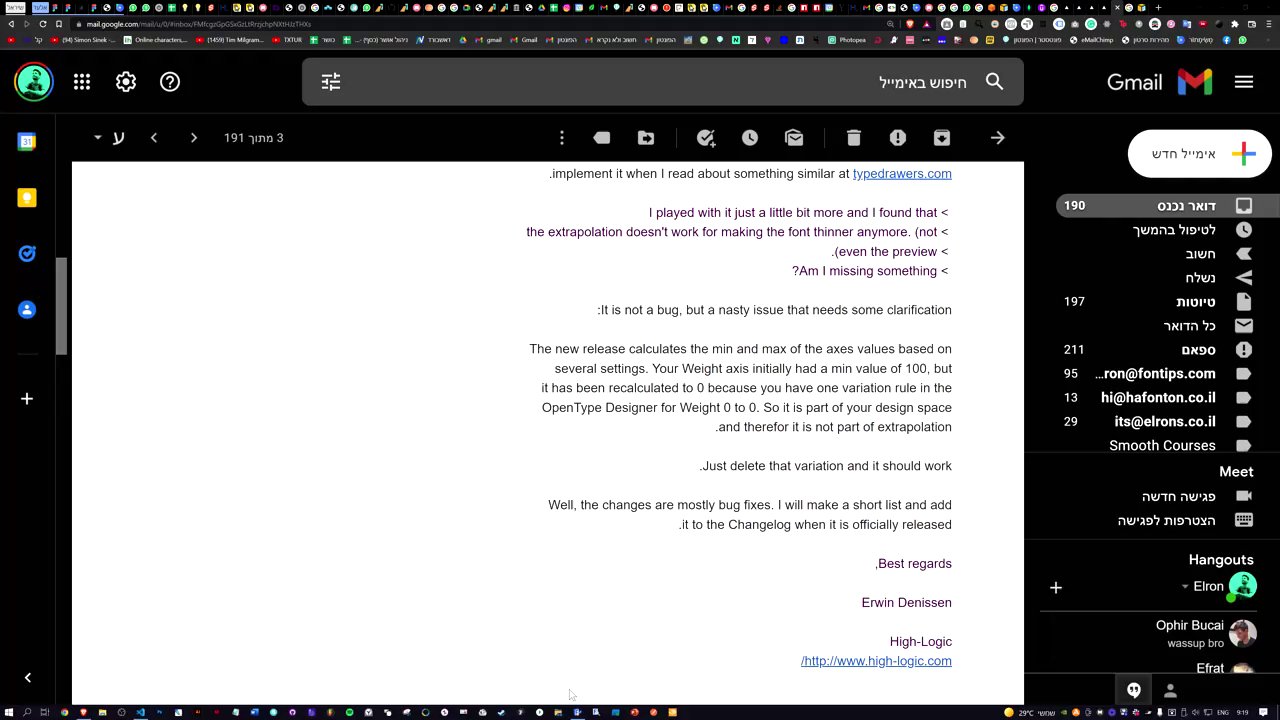Screen dimensions: 1280x720
Task: Compose a new email
Action: click(x=1199, y=154)
